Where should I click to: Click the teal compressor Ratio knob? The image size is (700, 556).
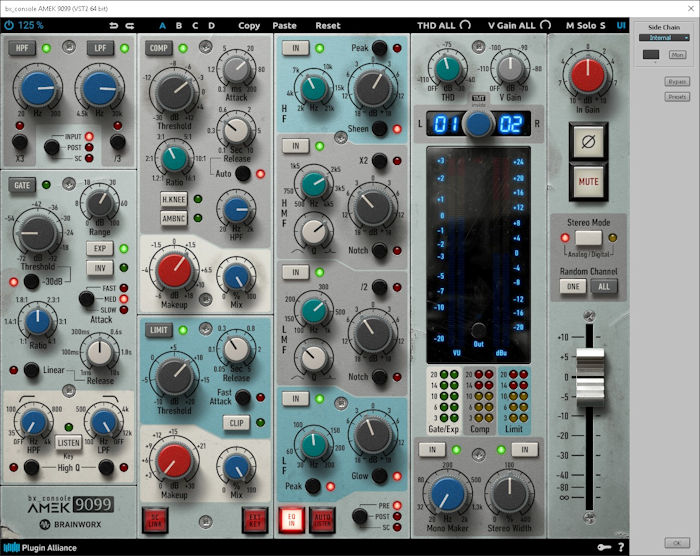click(x=175, y=159)
